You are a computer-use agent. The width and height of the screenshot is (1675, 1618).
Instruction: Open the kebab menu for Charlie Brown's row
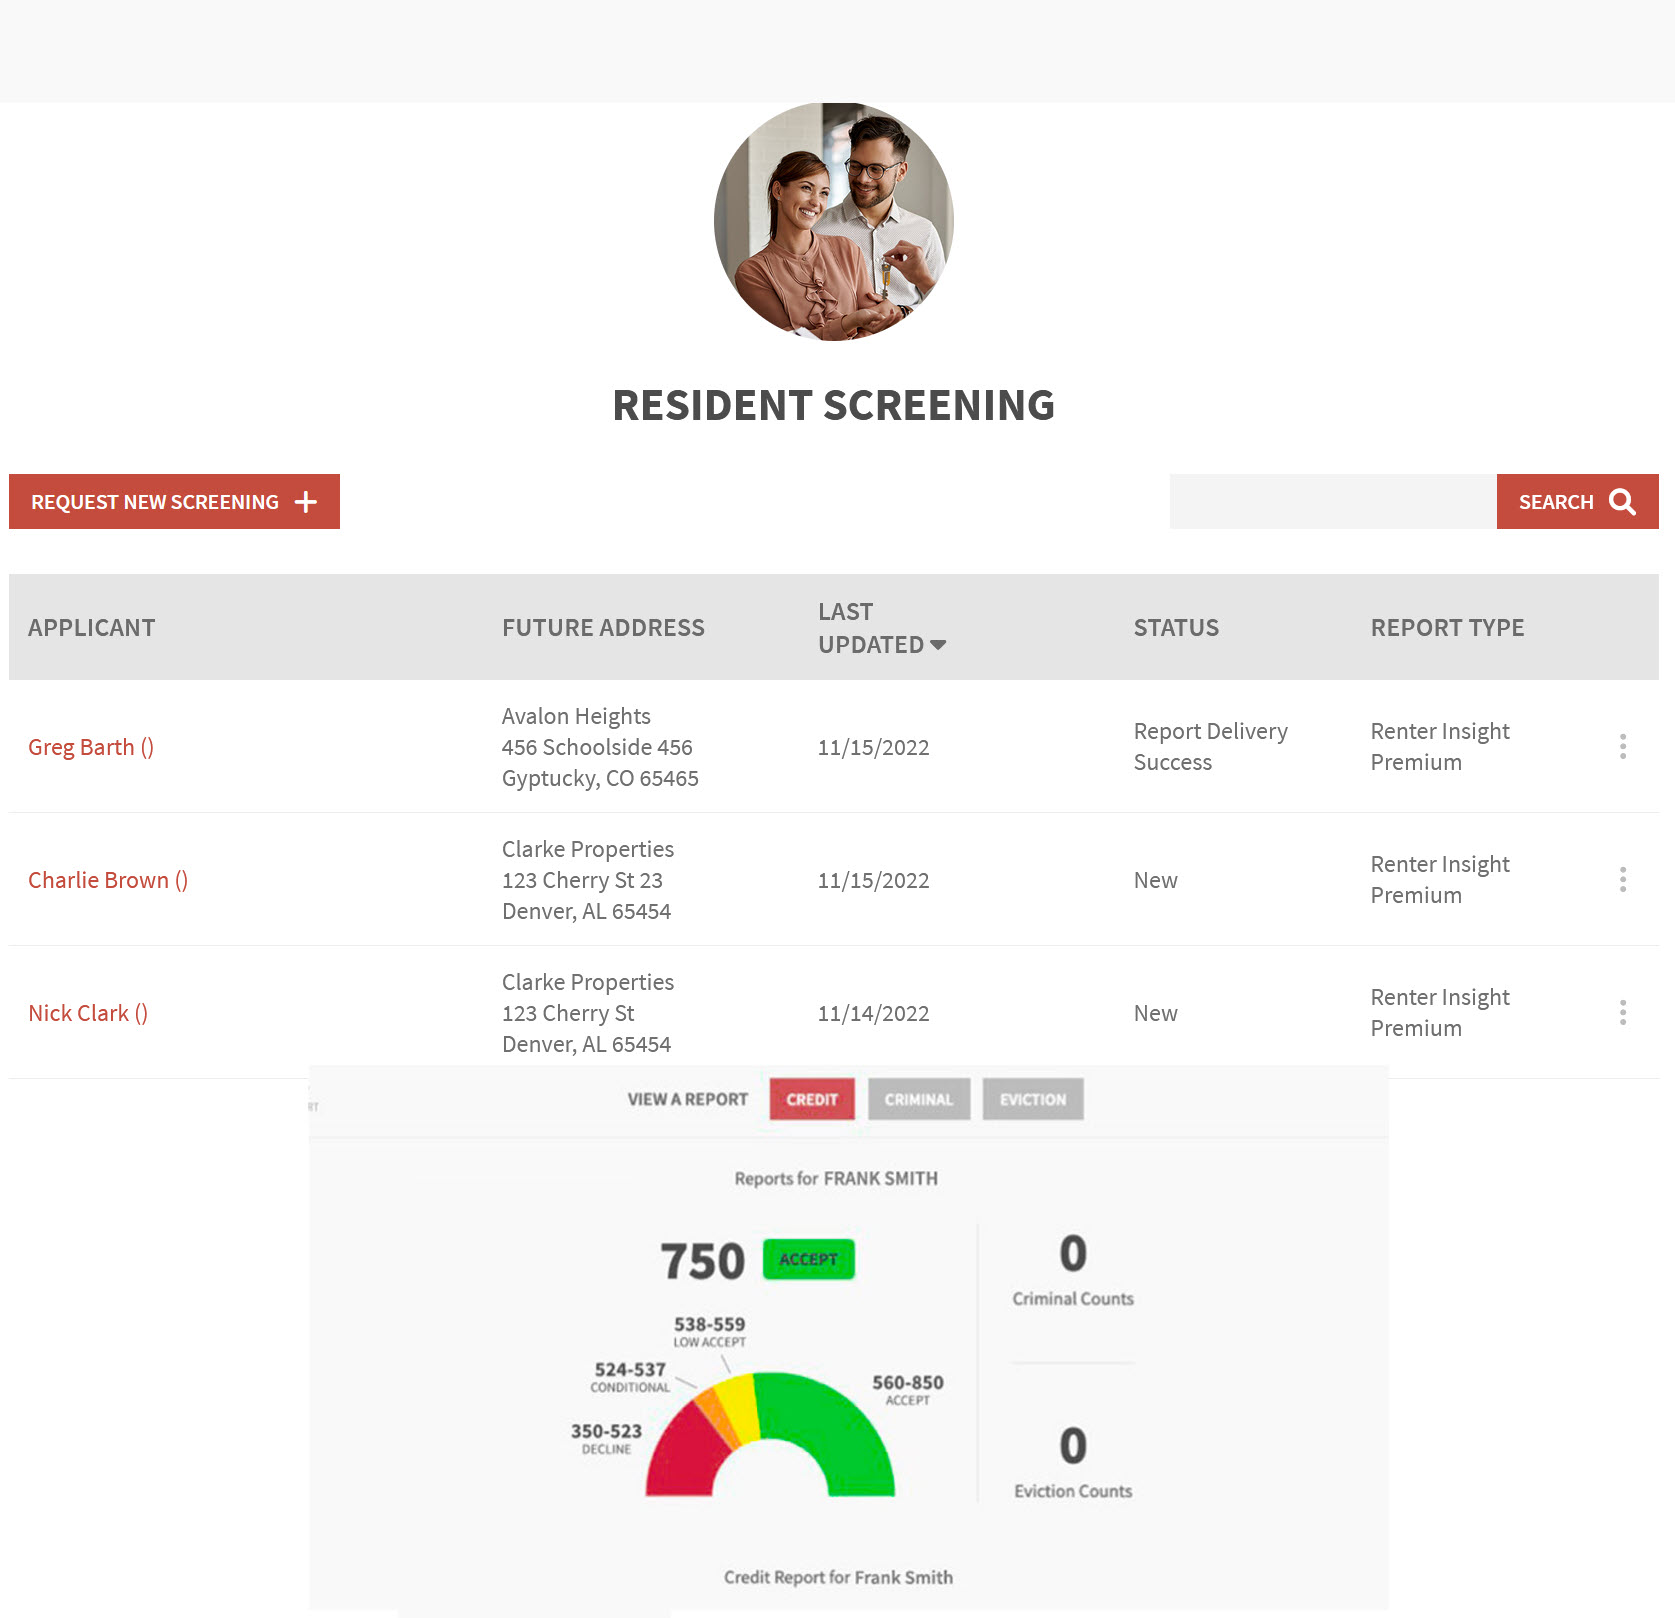click(1622, 879)
